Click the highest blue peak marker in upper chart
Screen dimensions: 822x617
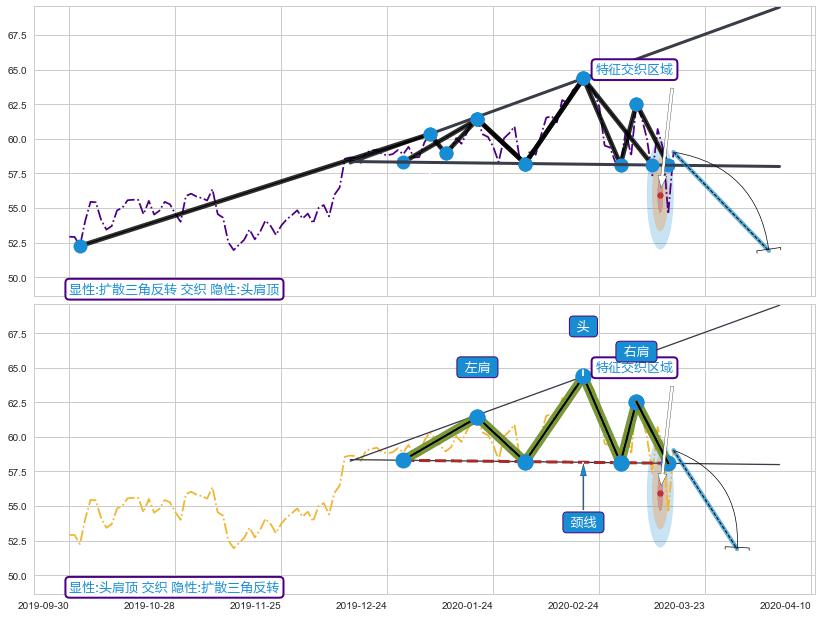click(583, 78)
